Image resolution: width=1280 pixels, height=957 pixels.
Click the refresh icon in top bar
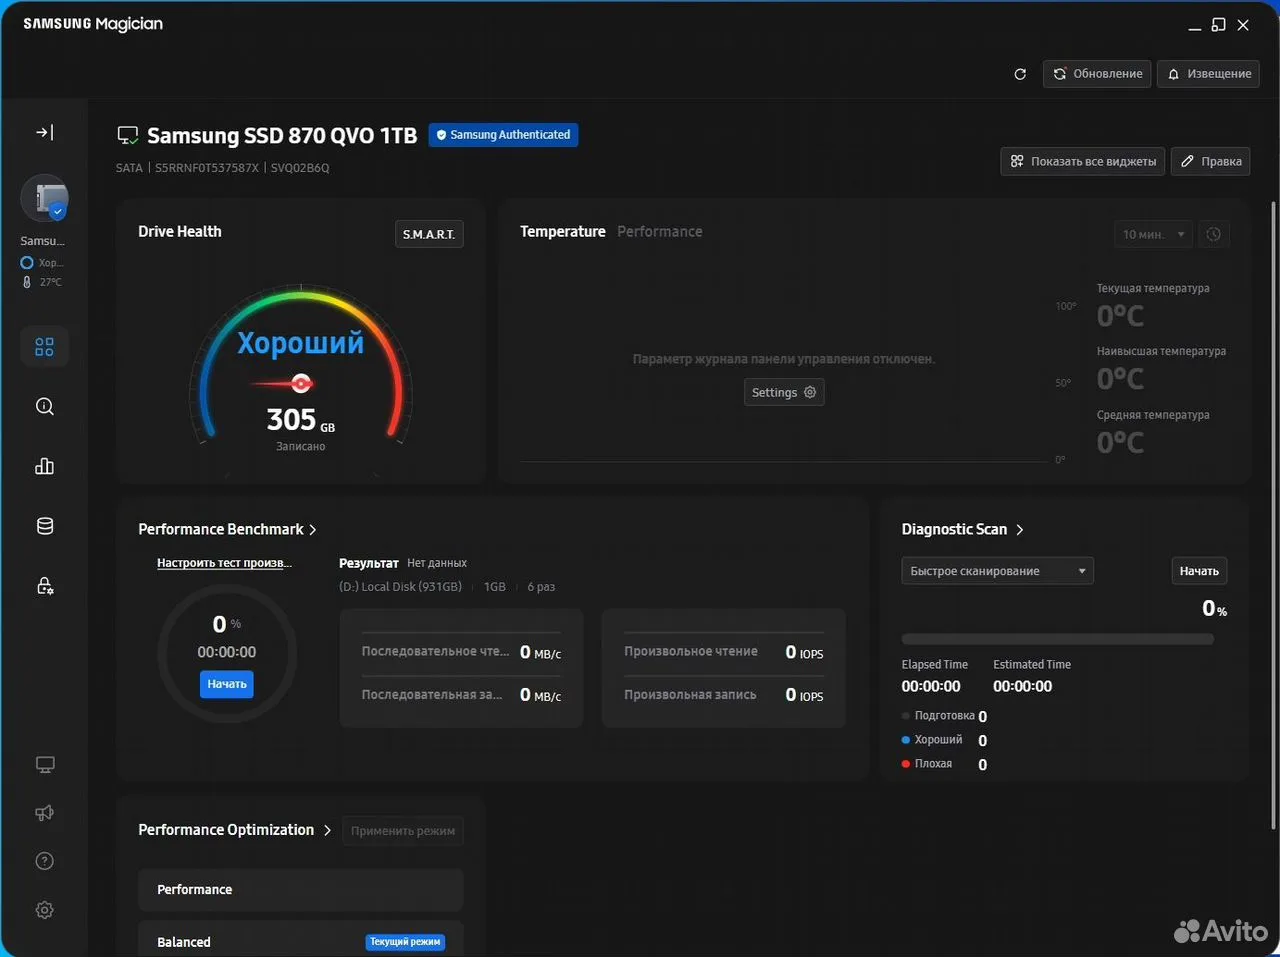coord(1020,74)
